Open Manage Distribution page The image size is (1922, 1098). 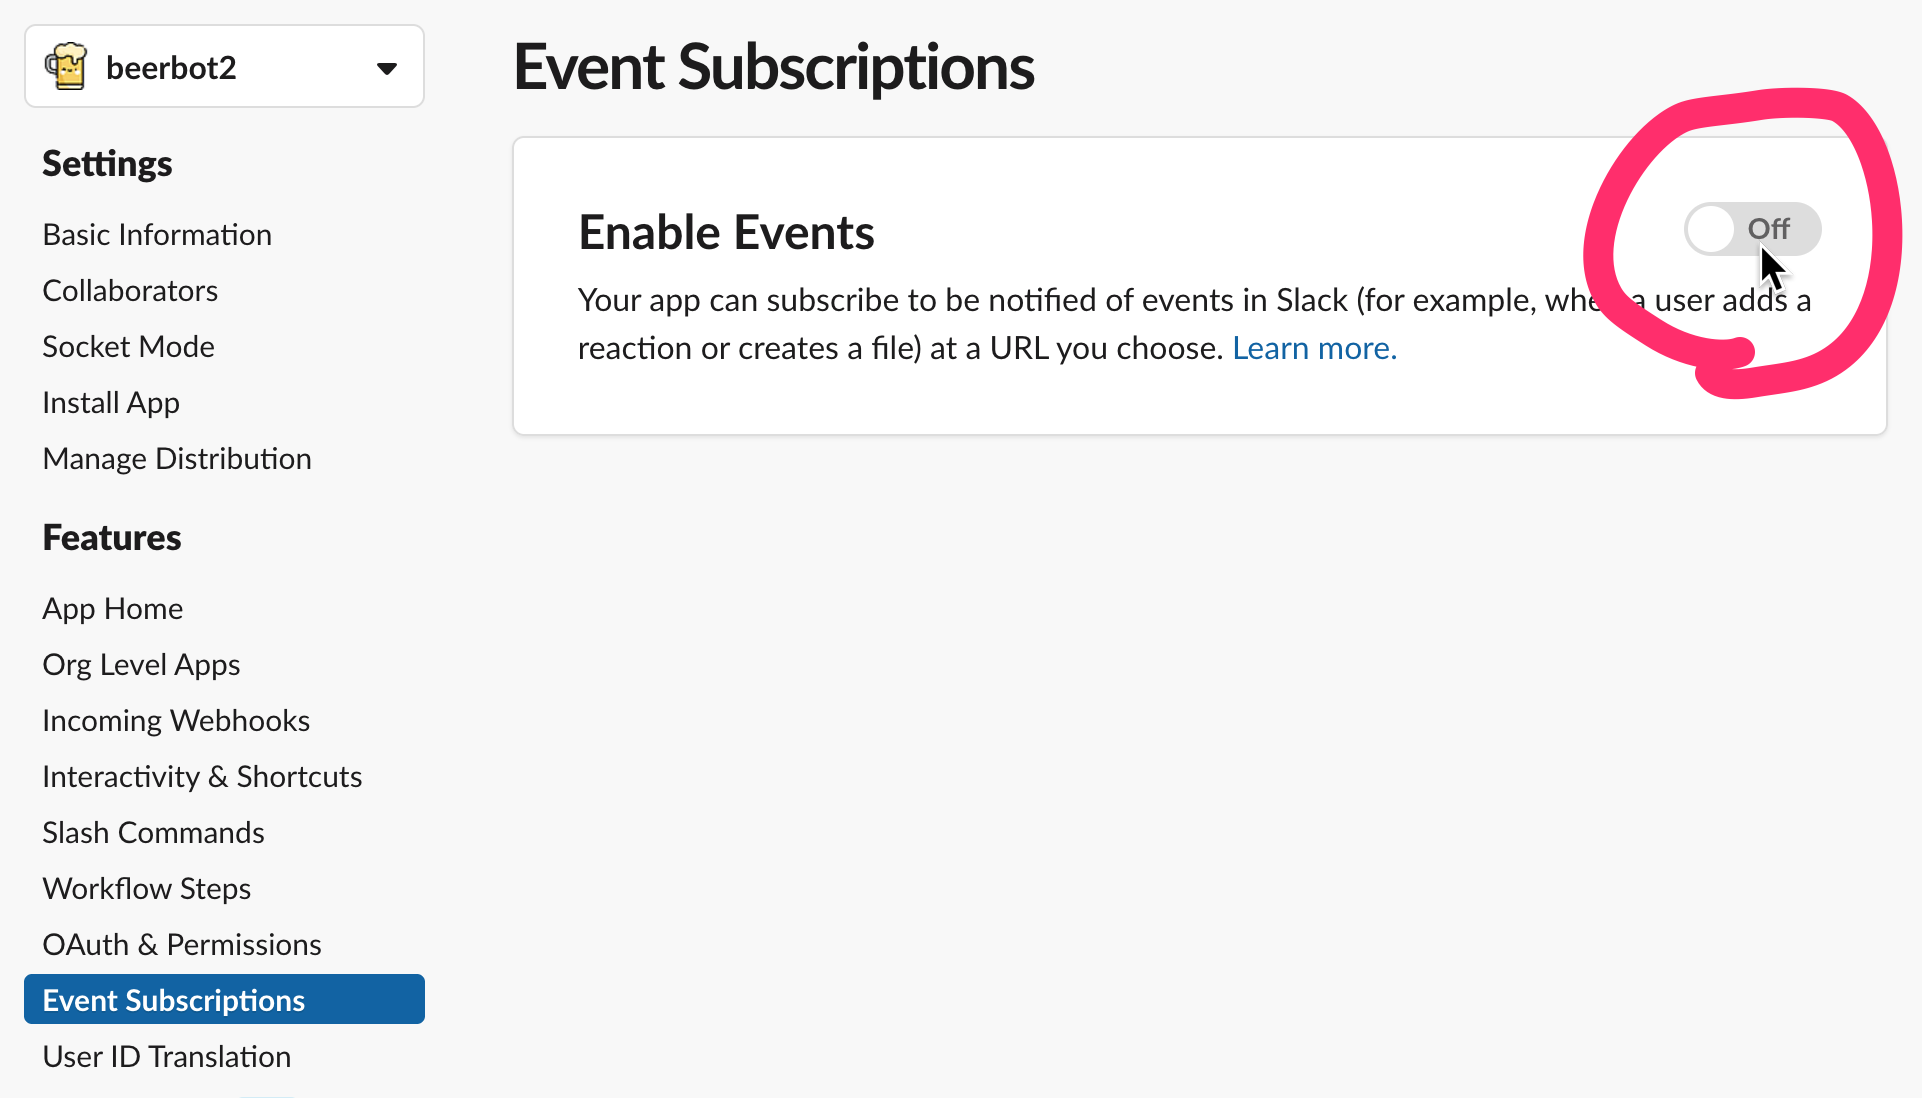tap(177, 458)
